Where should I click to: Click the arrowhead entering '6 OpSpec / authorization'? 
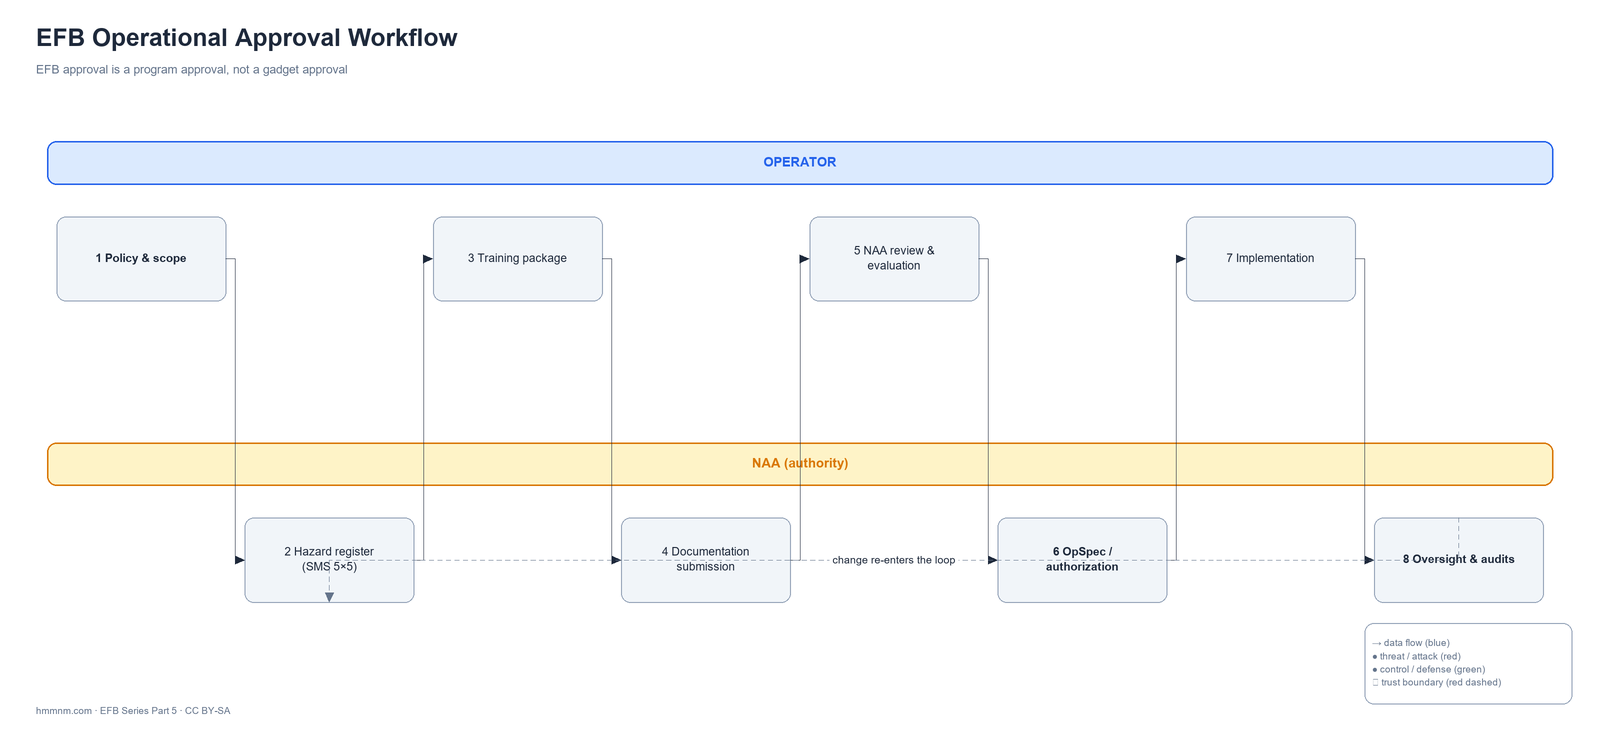coord(993,560)
